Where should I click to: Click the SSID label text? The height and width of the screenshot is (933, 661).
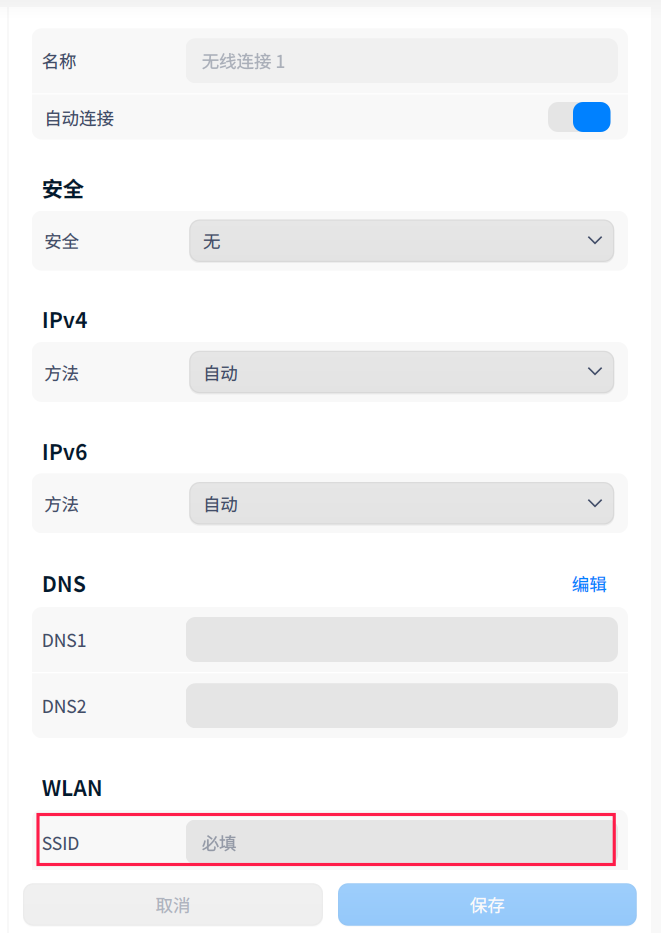click(60, 844)
